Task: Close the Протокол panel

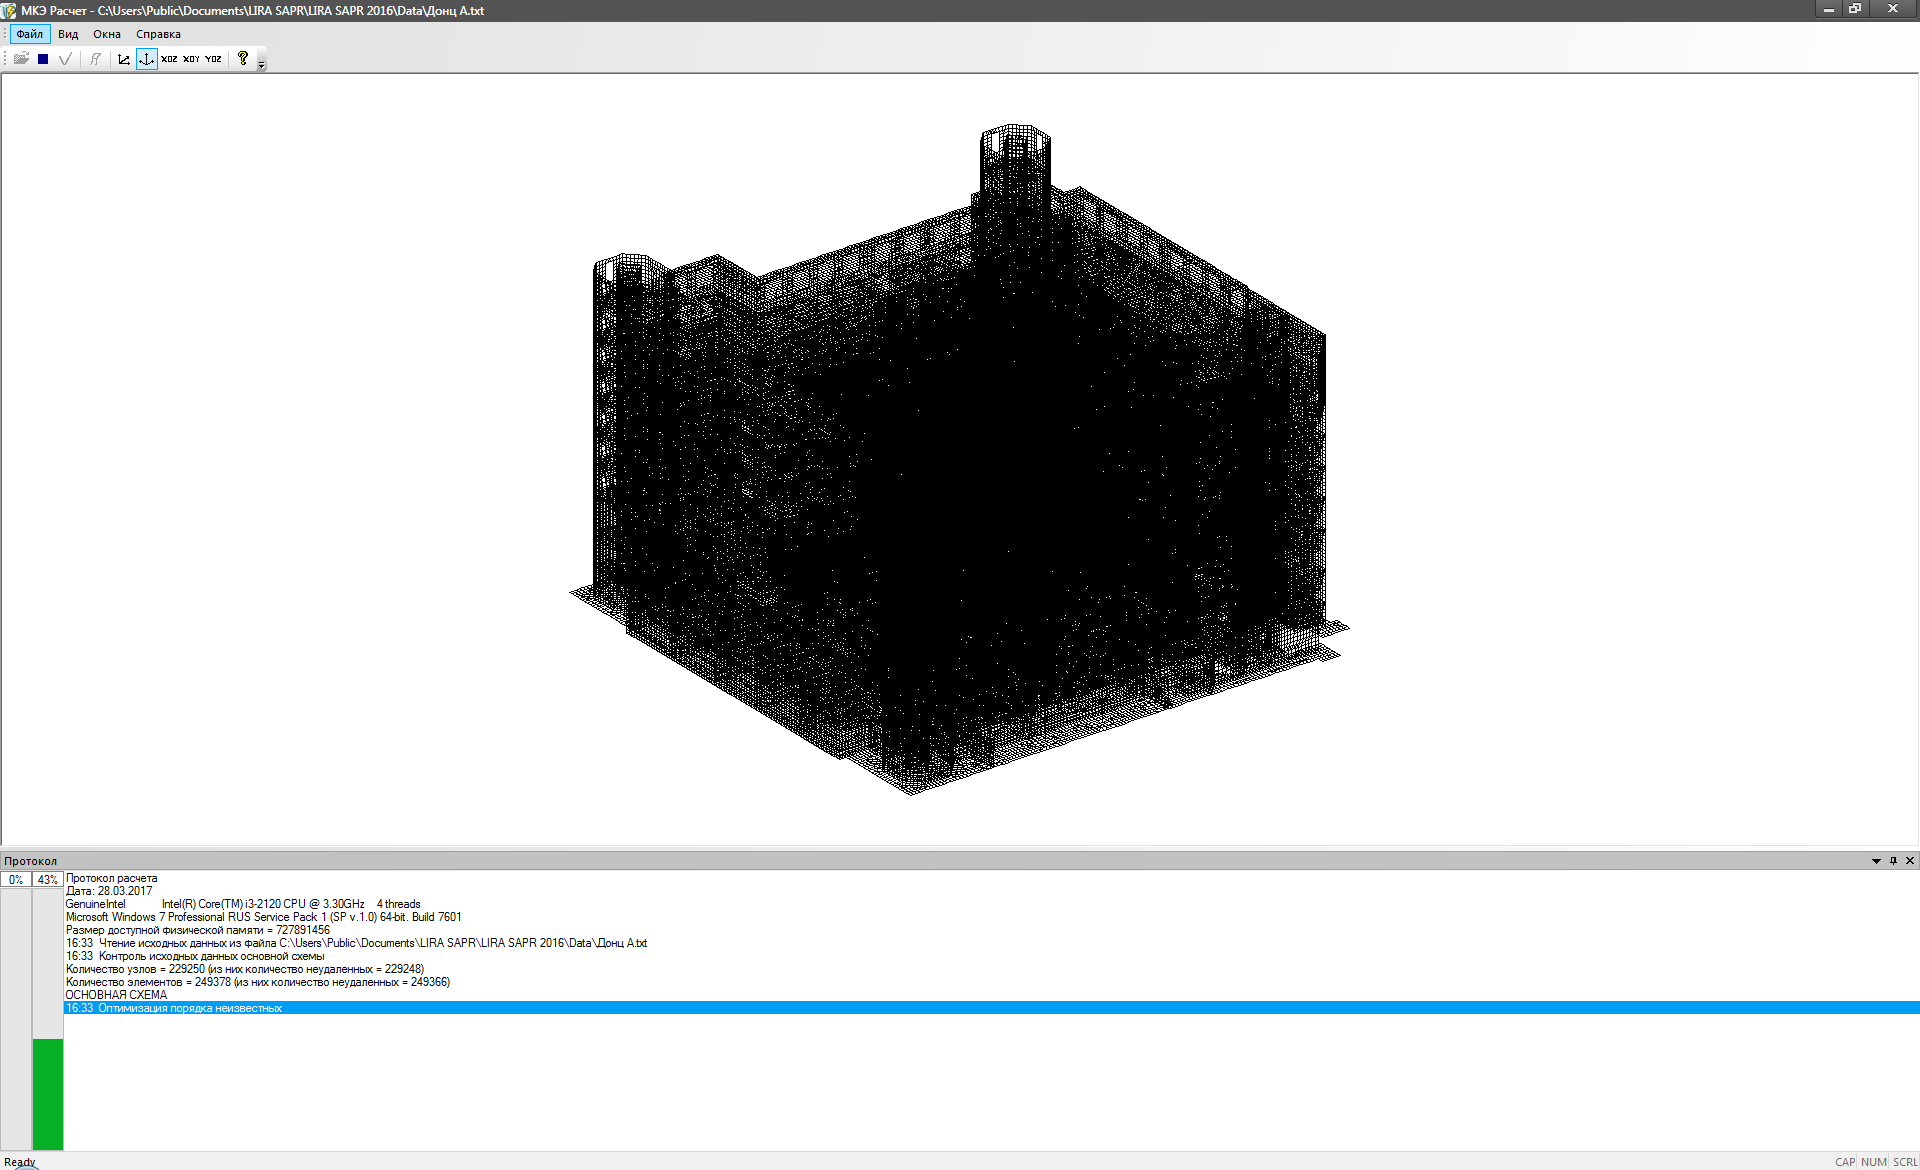Action: (1910, 861)
